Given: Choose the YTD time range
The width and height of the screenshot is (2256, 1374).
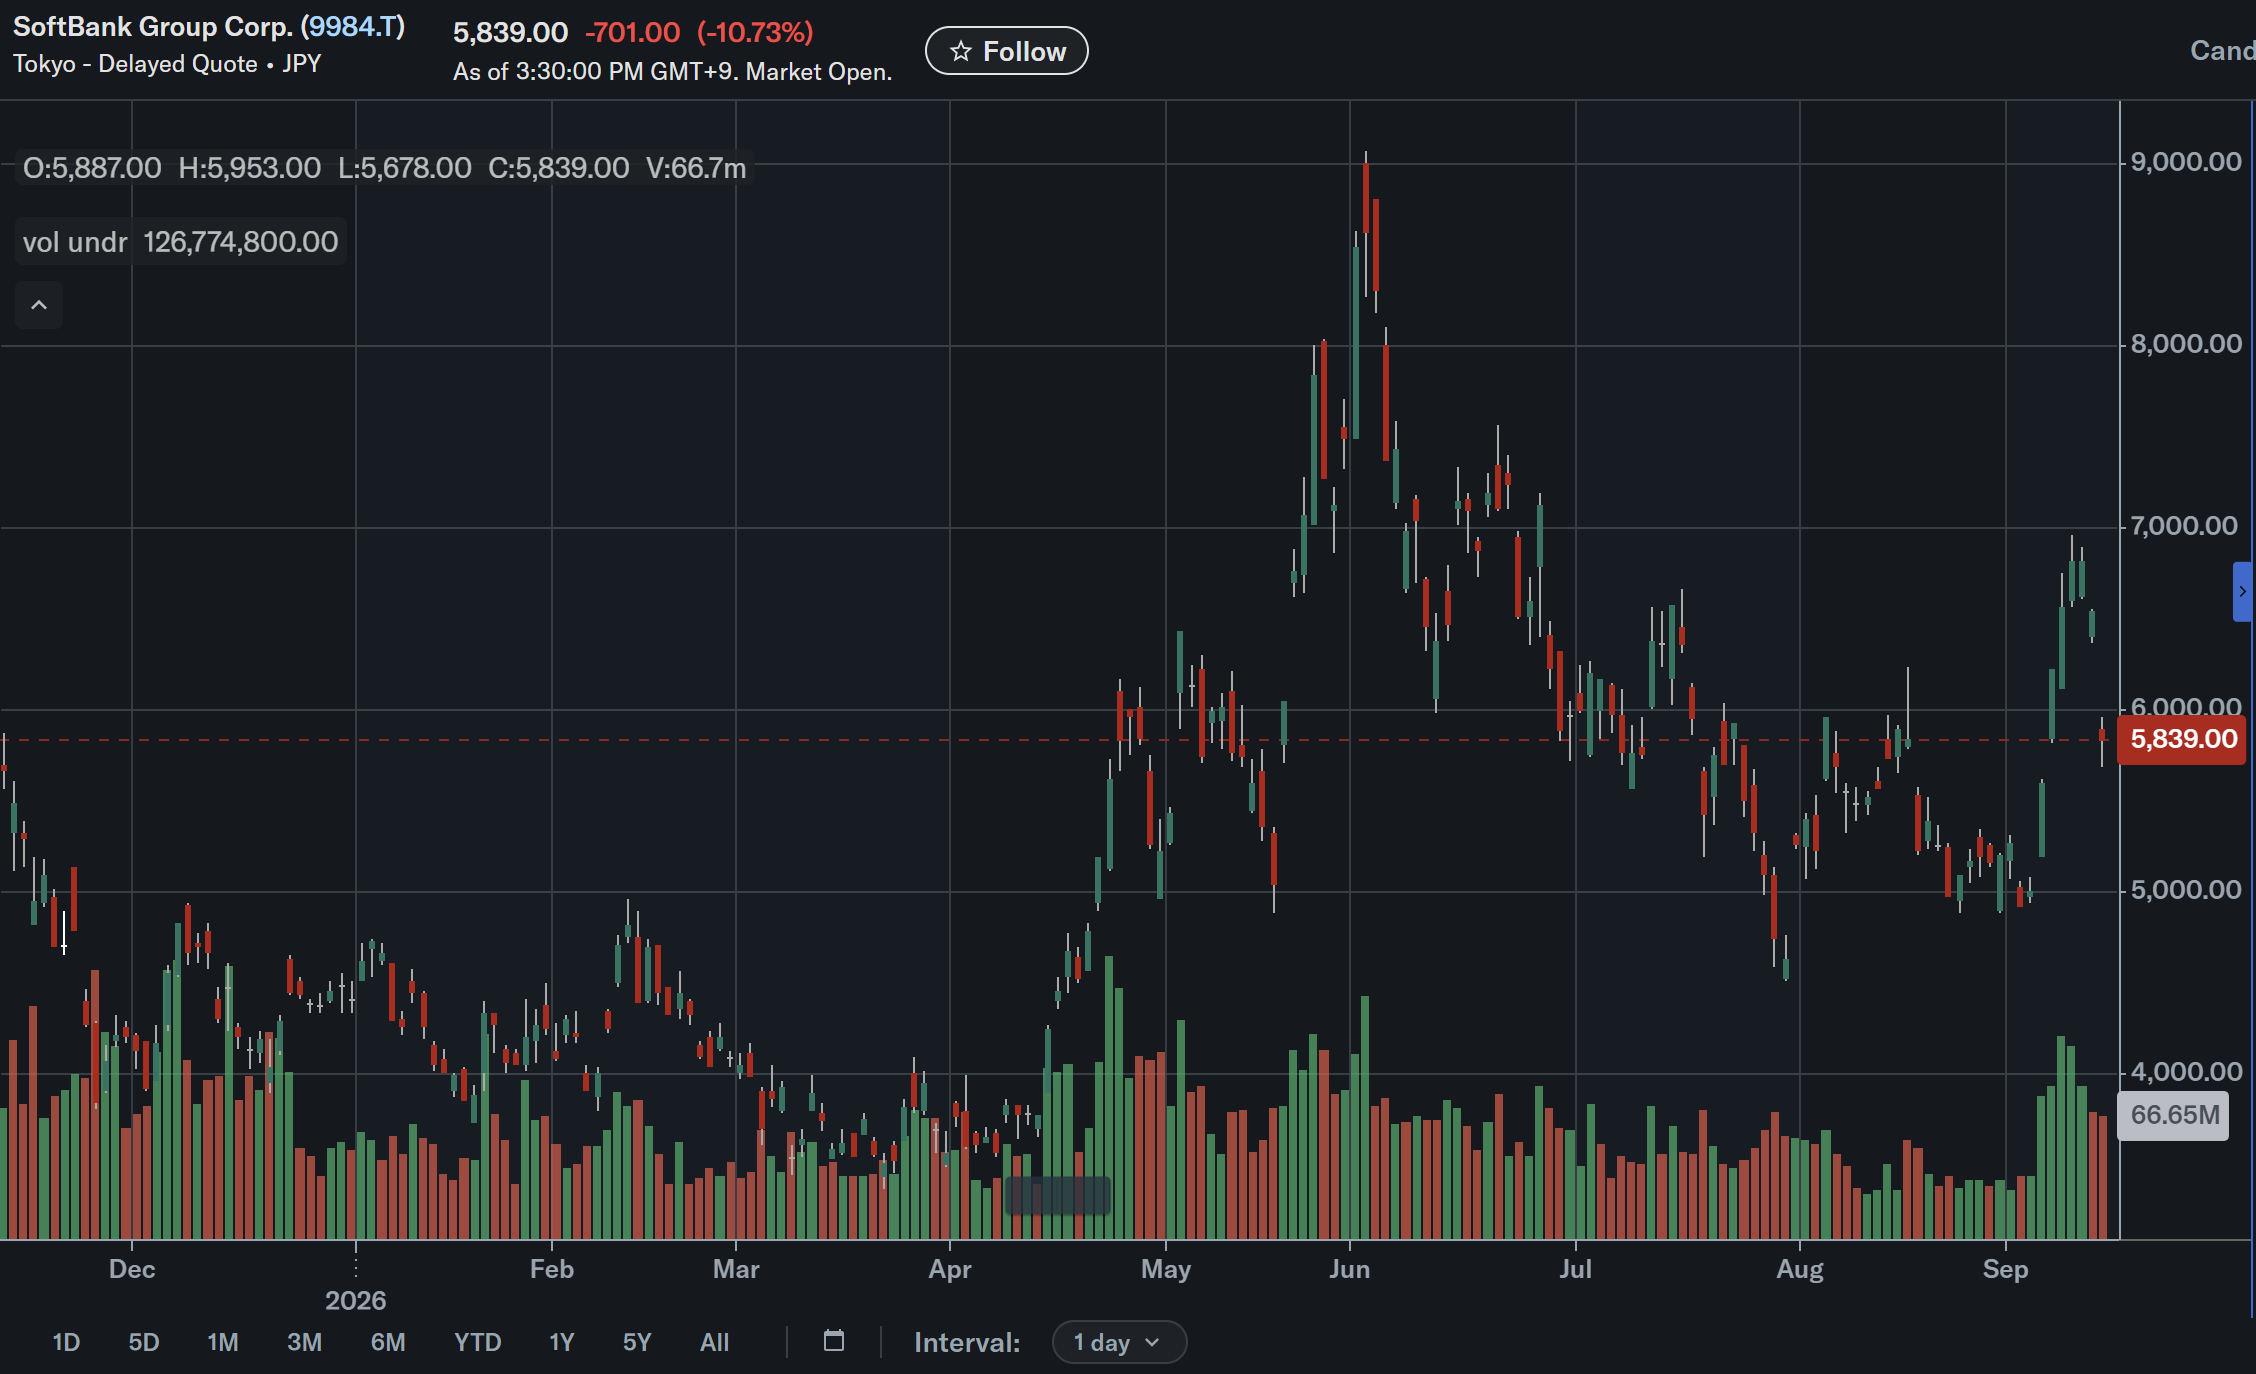Looking at the screenshot, I should click(477, 1342).
